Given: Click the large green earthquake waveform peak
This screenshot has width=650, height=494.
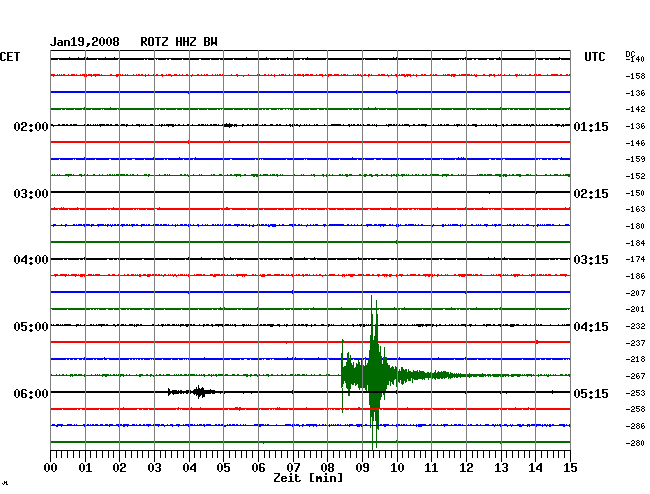Looking at the screenshot, I should pos(374,373).
